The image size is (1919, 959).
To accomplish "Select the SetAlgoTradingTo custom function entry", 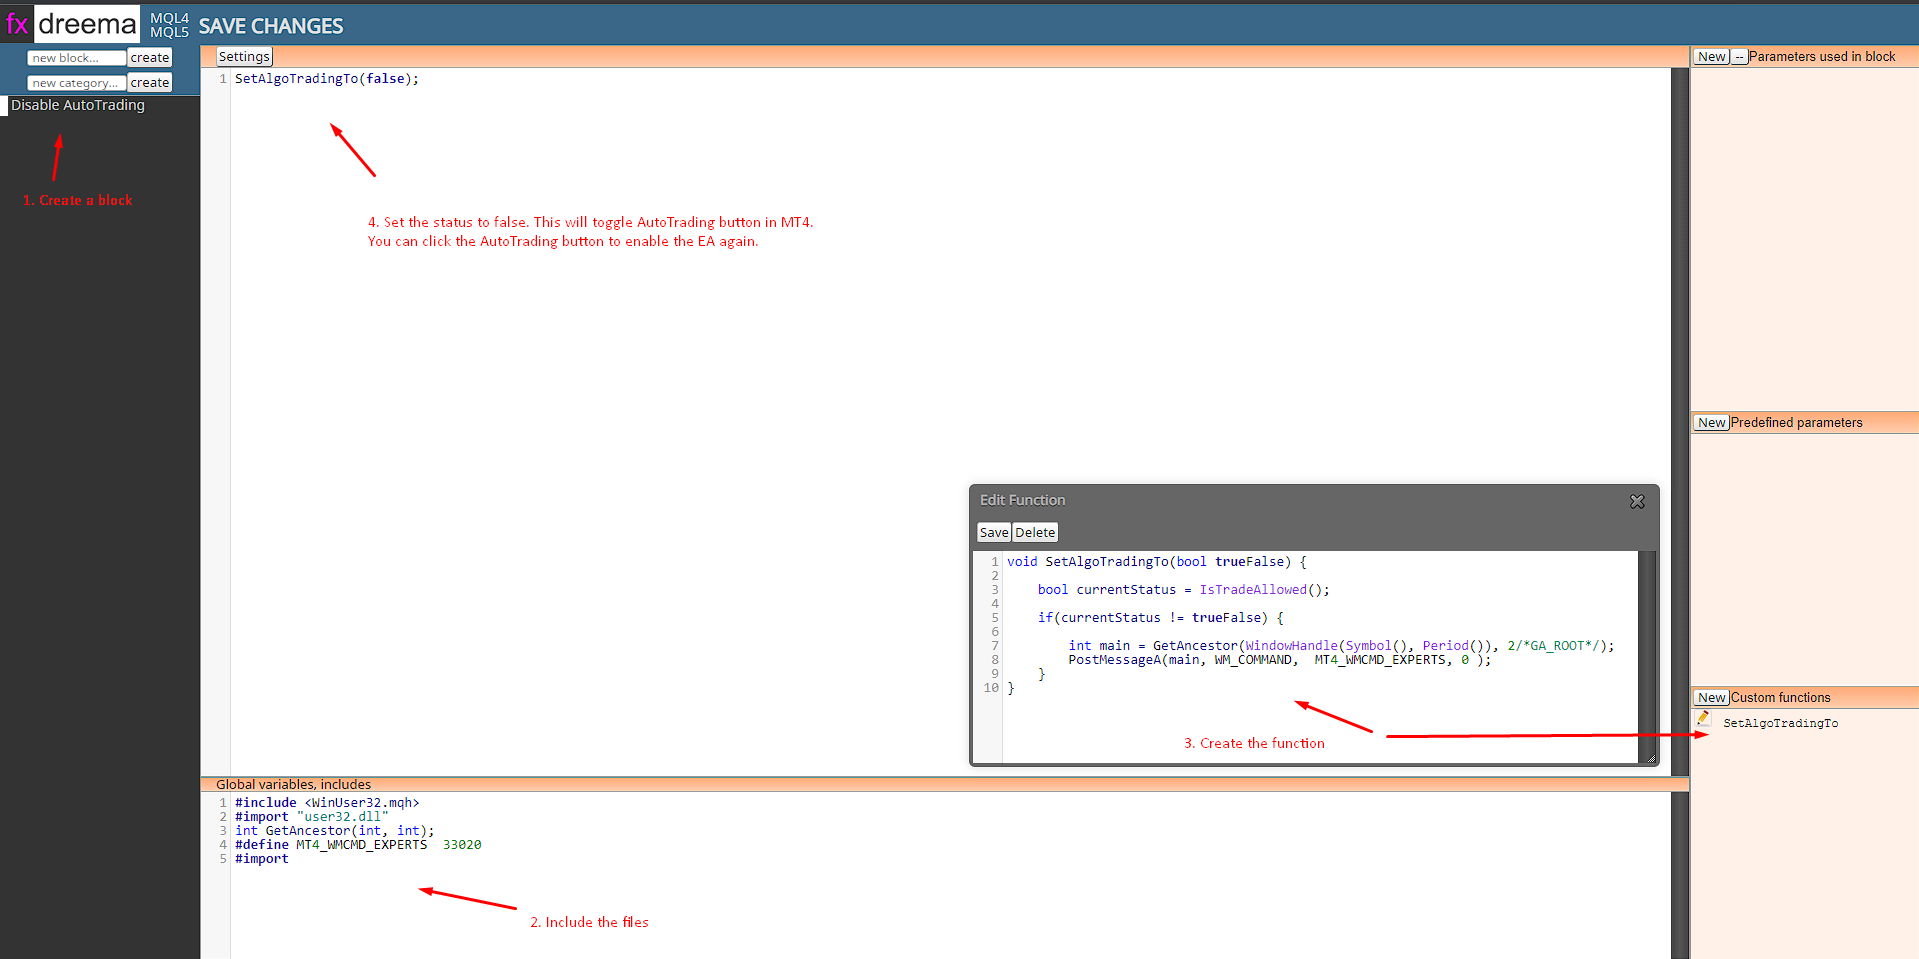I will pos(1780,723).
